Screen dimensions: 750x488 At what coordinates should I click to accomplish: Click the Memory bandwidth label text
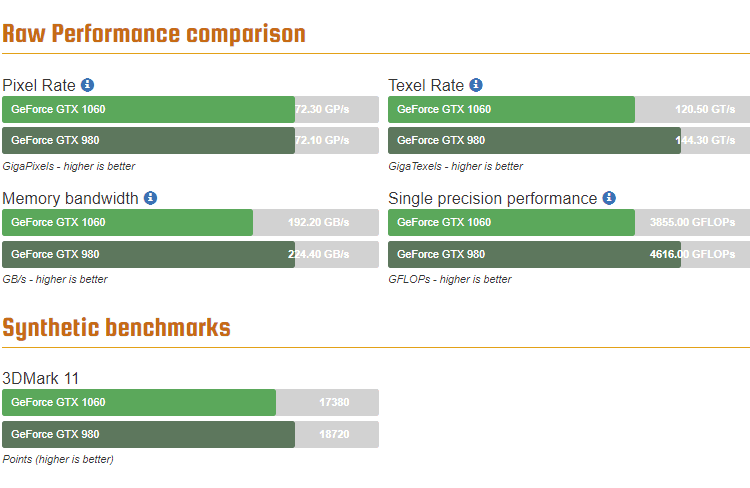(x=70, y=198)
